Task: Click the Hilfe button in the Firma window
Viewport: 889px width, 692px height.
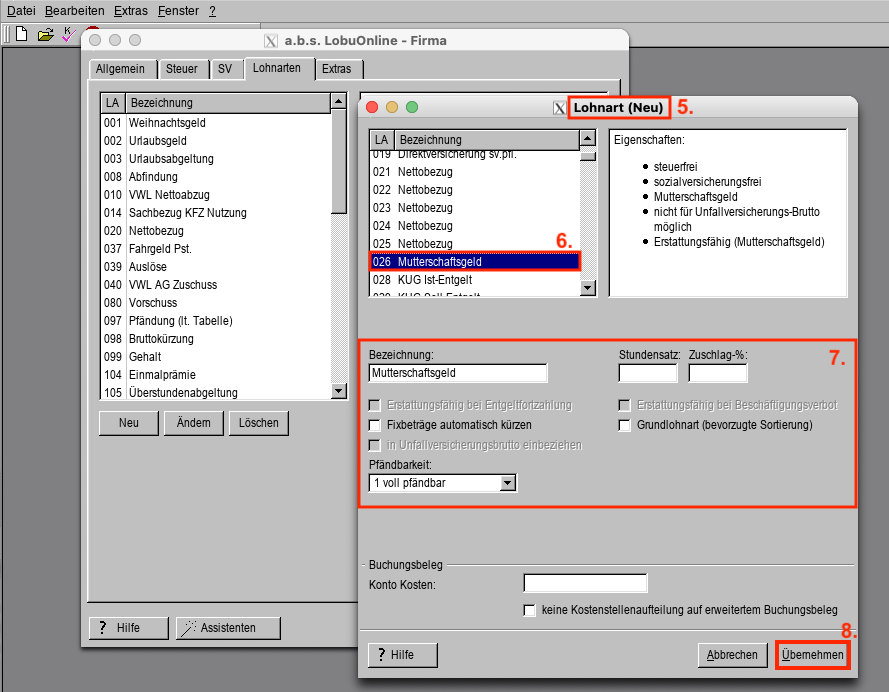Action: 129,628
